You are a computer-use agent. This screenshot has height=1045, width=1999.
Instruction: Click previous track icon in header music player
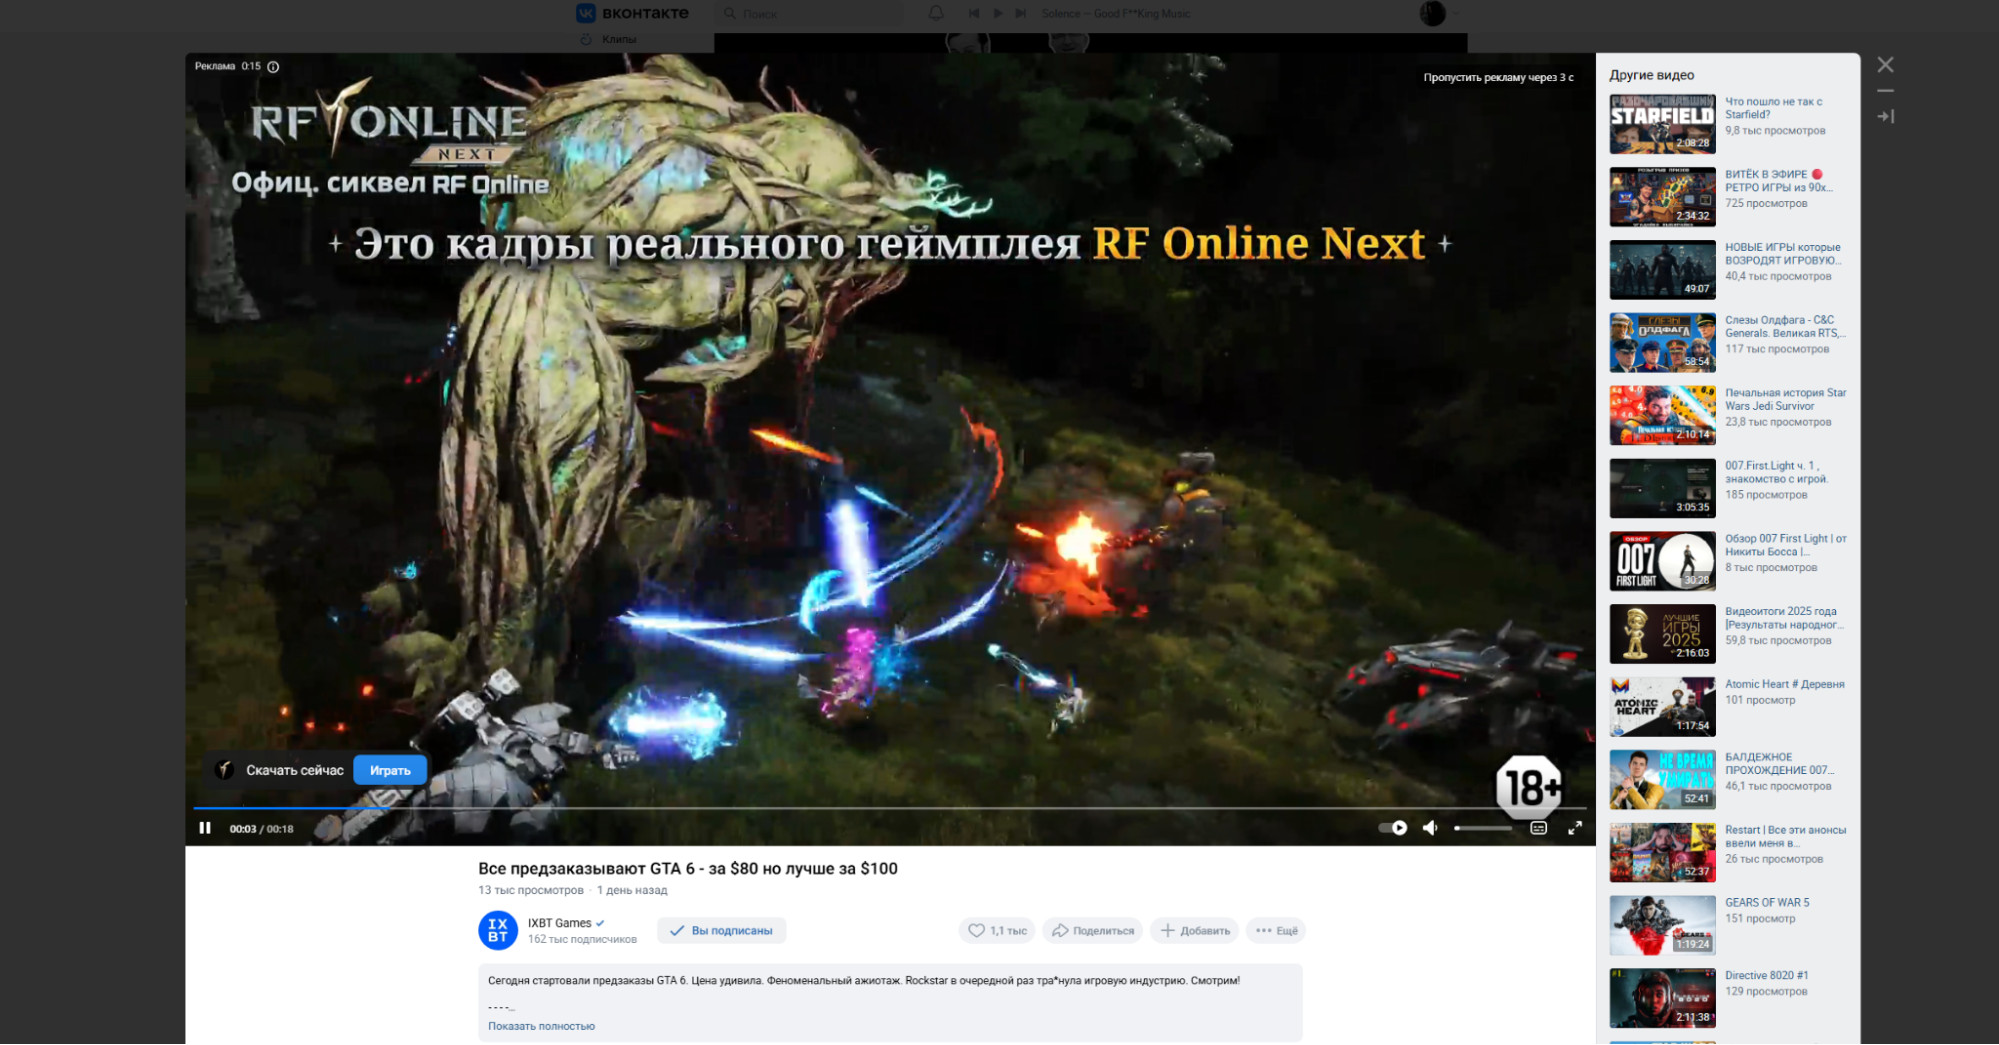974,13
